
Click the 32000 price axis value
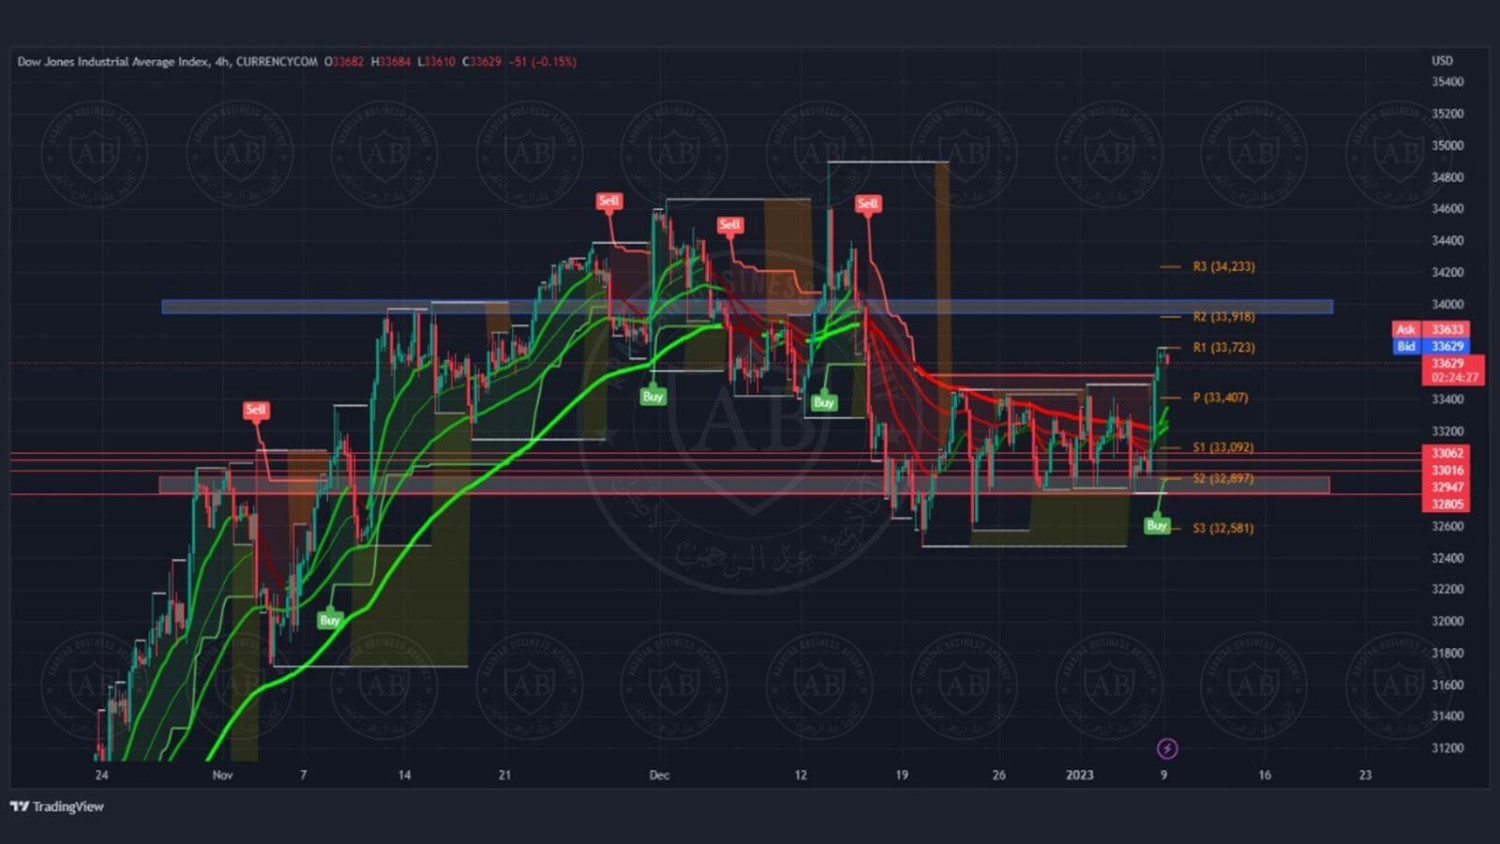(x=1447, y=621)
